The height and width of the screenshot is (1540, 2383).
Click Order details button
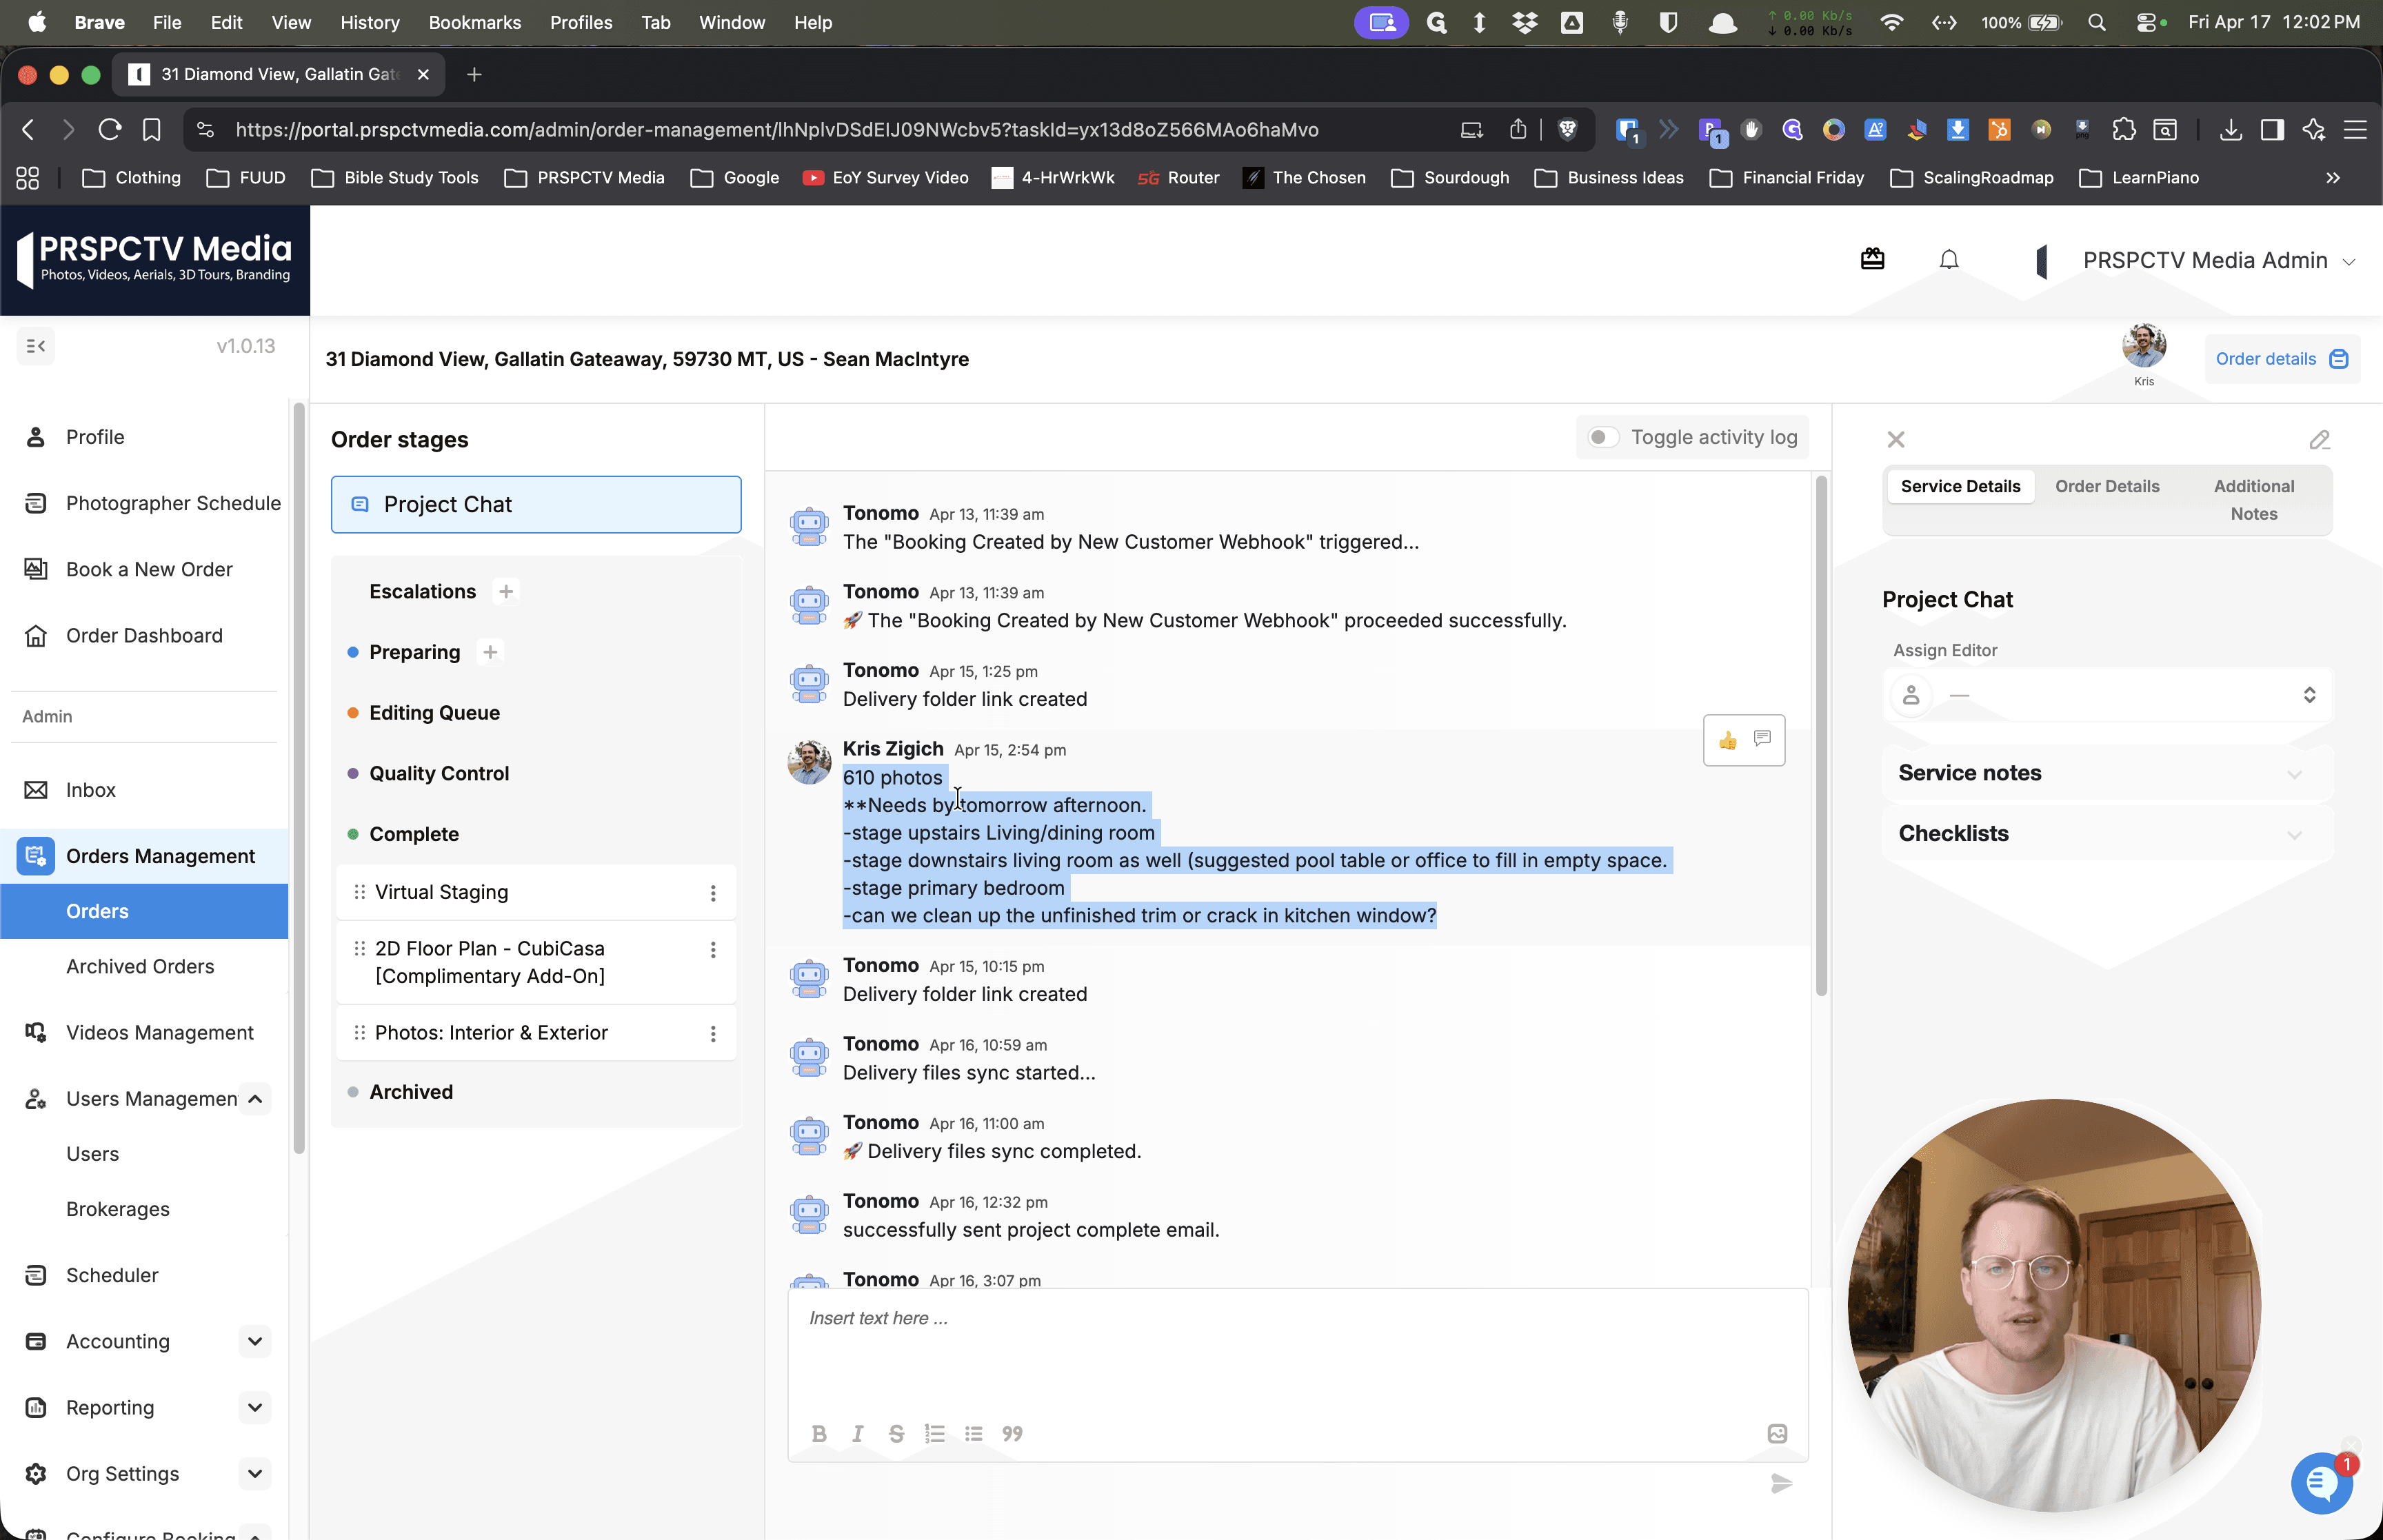click(2281, 359)
